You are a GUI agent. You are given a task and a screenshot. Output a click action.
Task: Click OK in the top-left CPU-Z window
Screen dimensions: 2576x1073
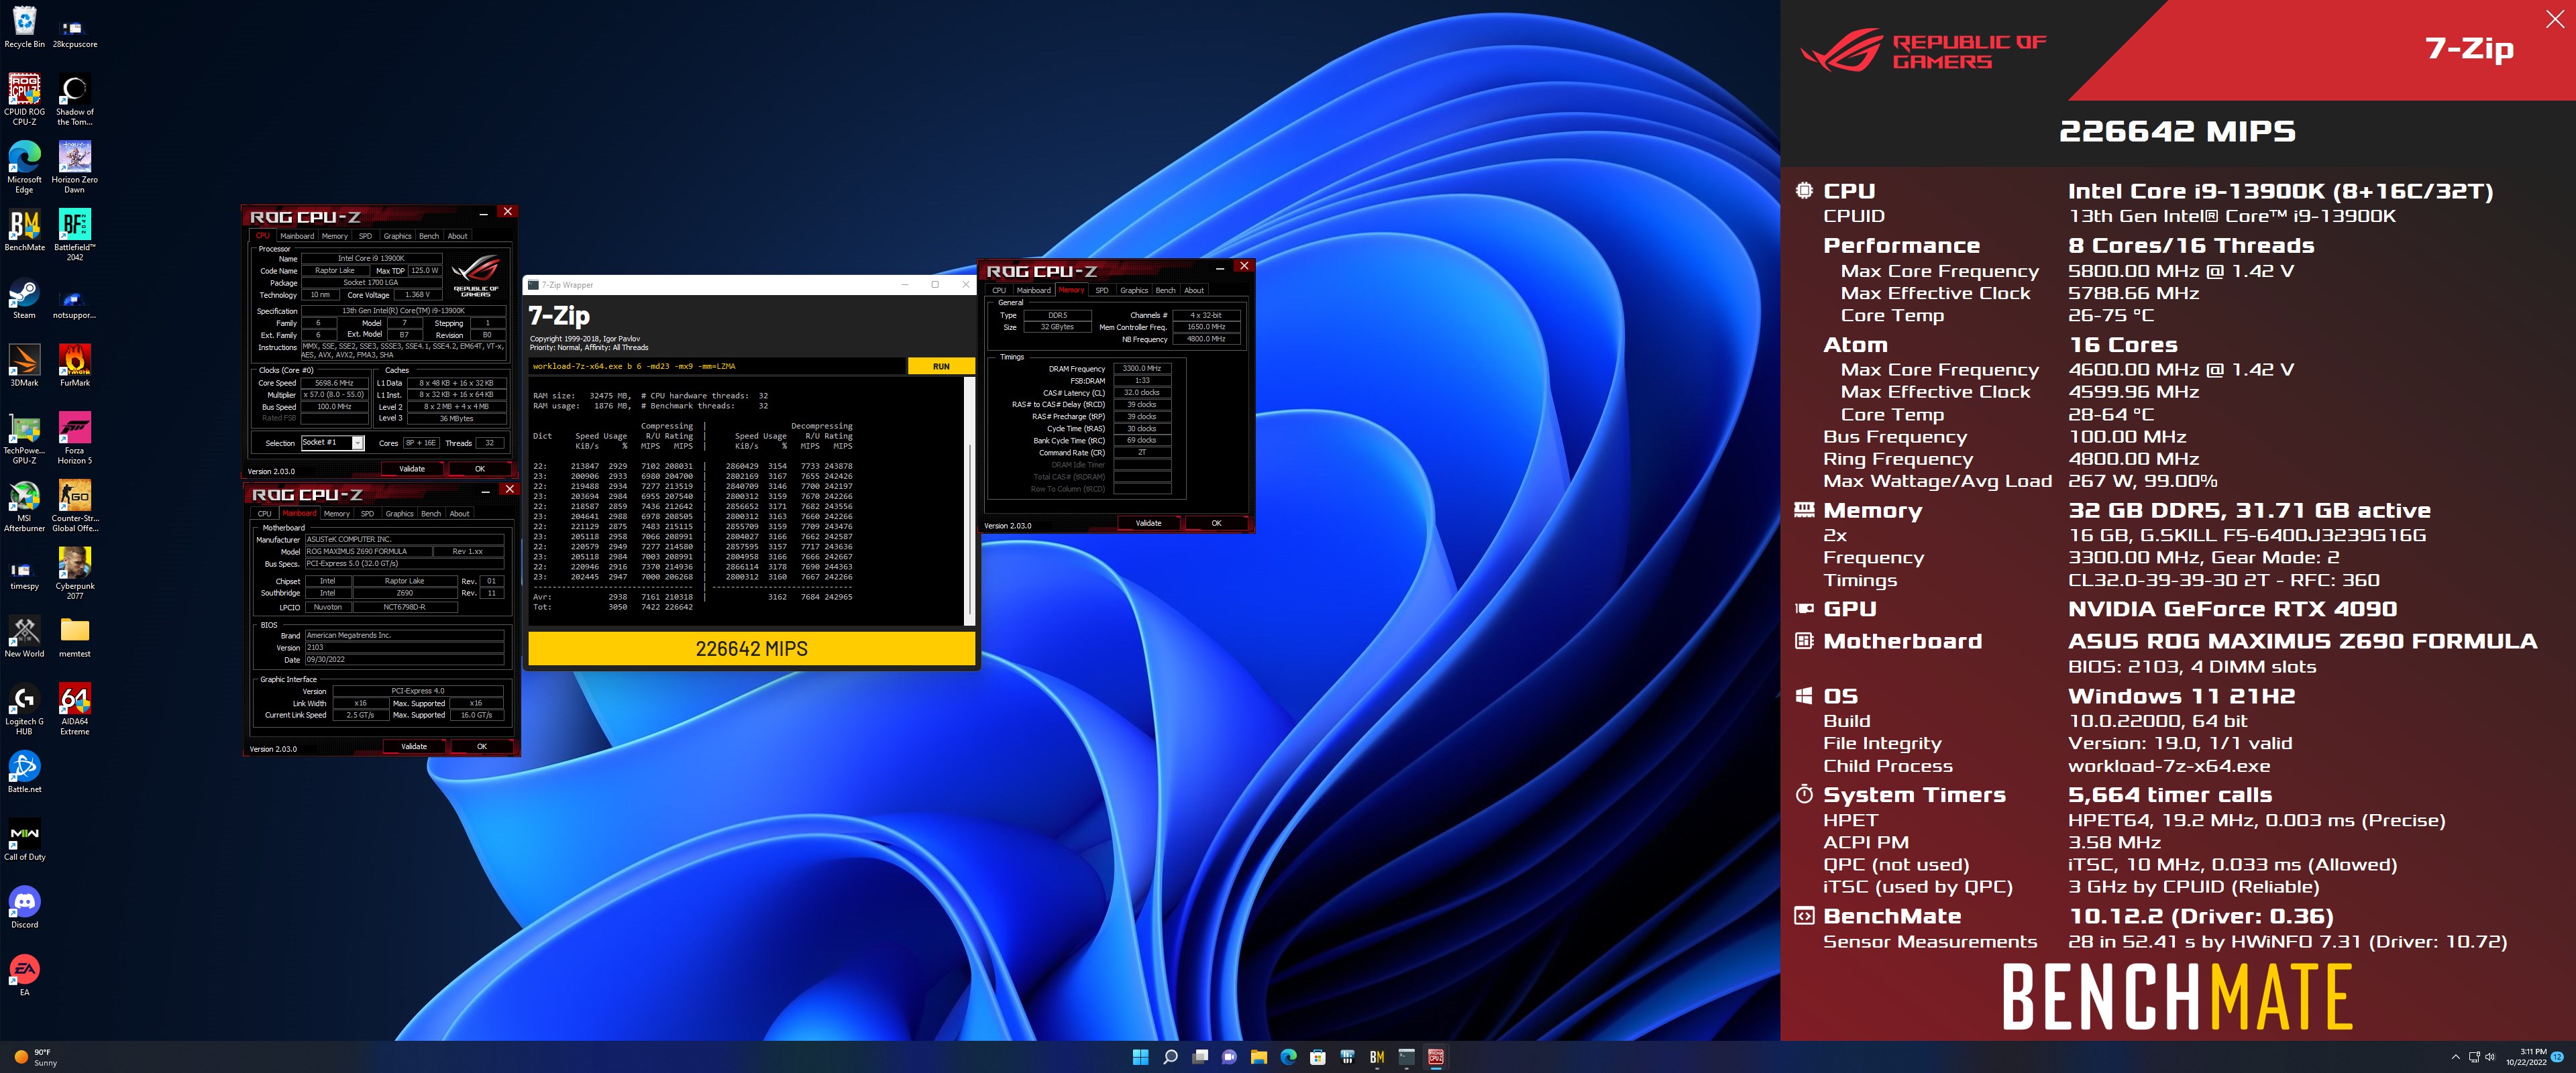480,469
